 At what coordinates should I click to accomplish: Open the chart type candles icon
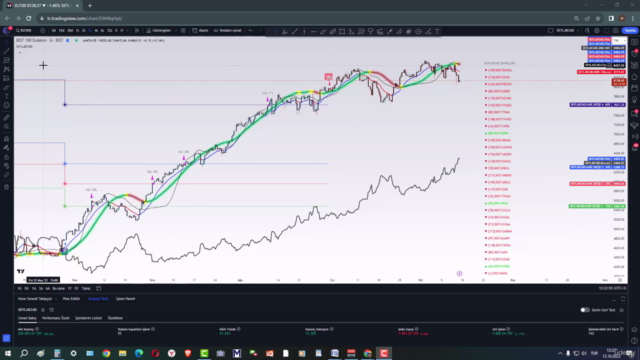pos(137,31)
